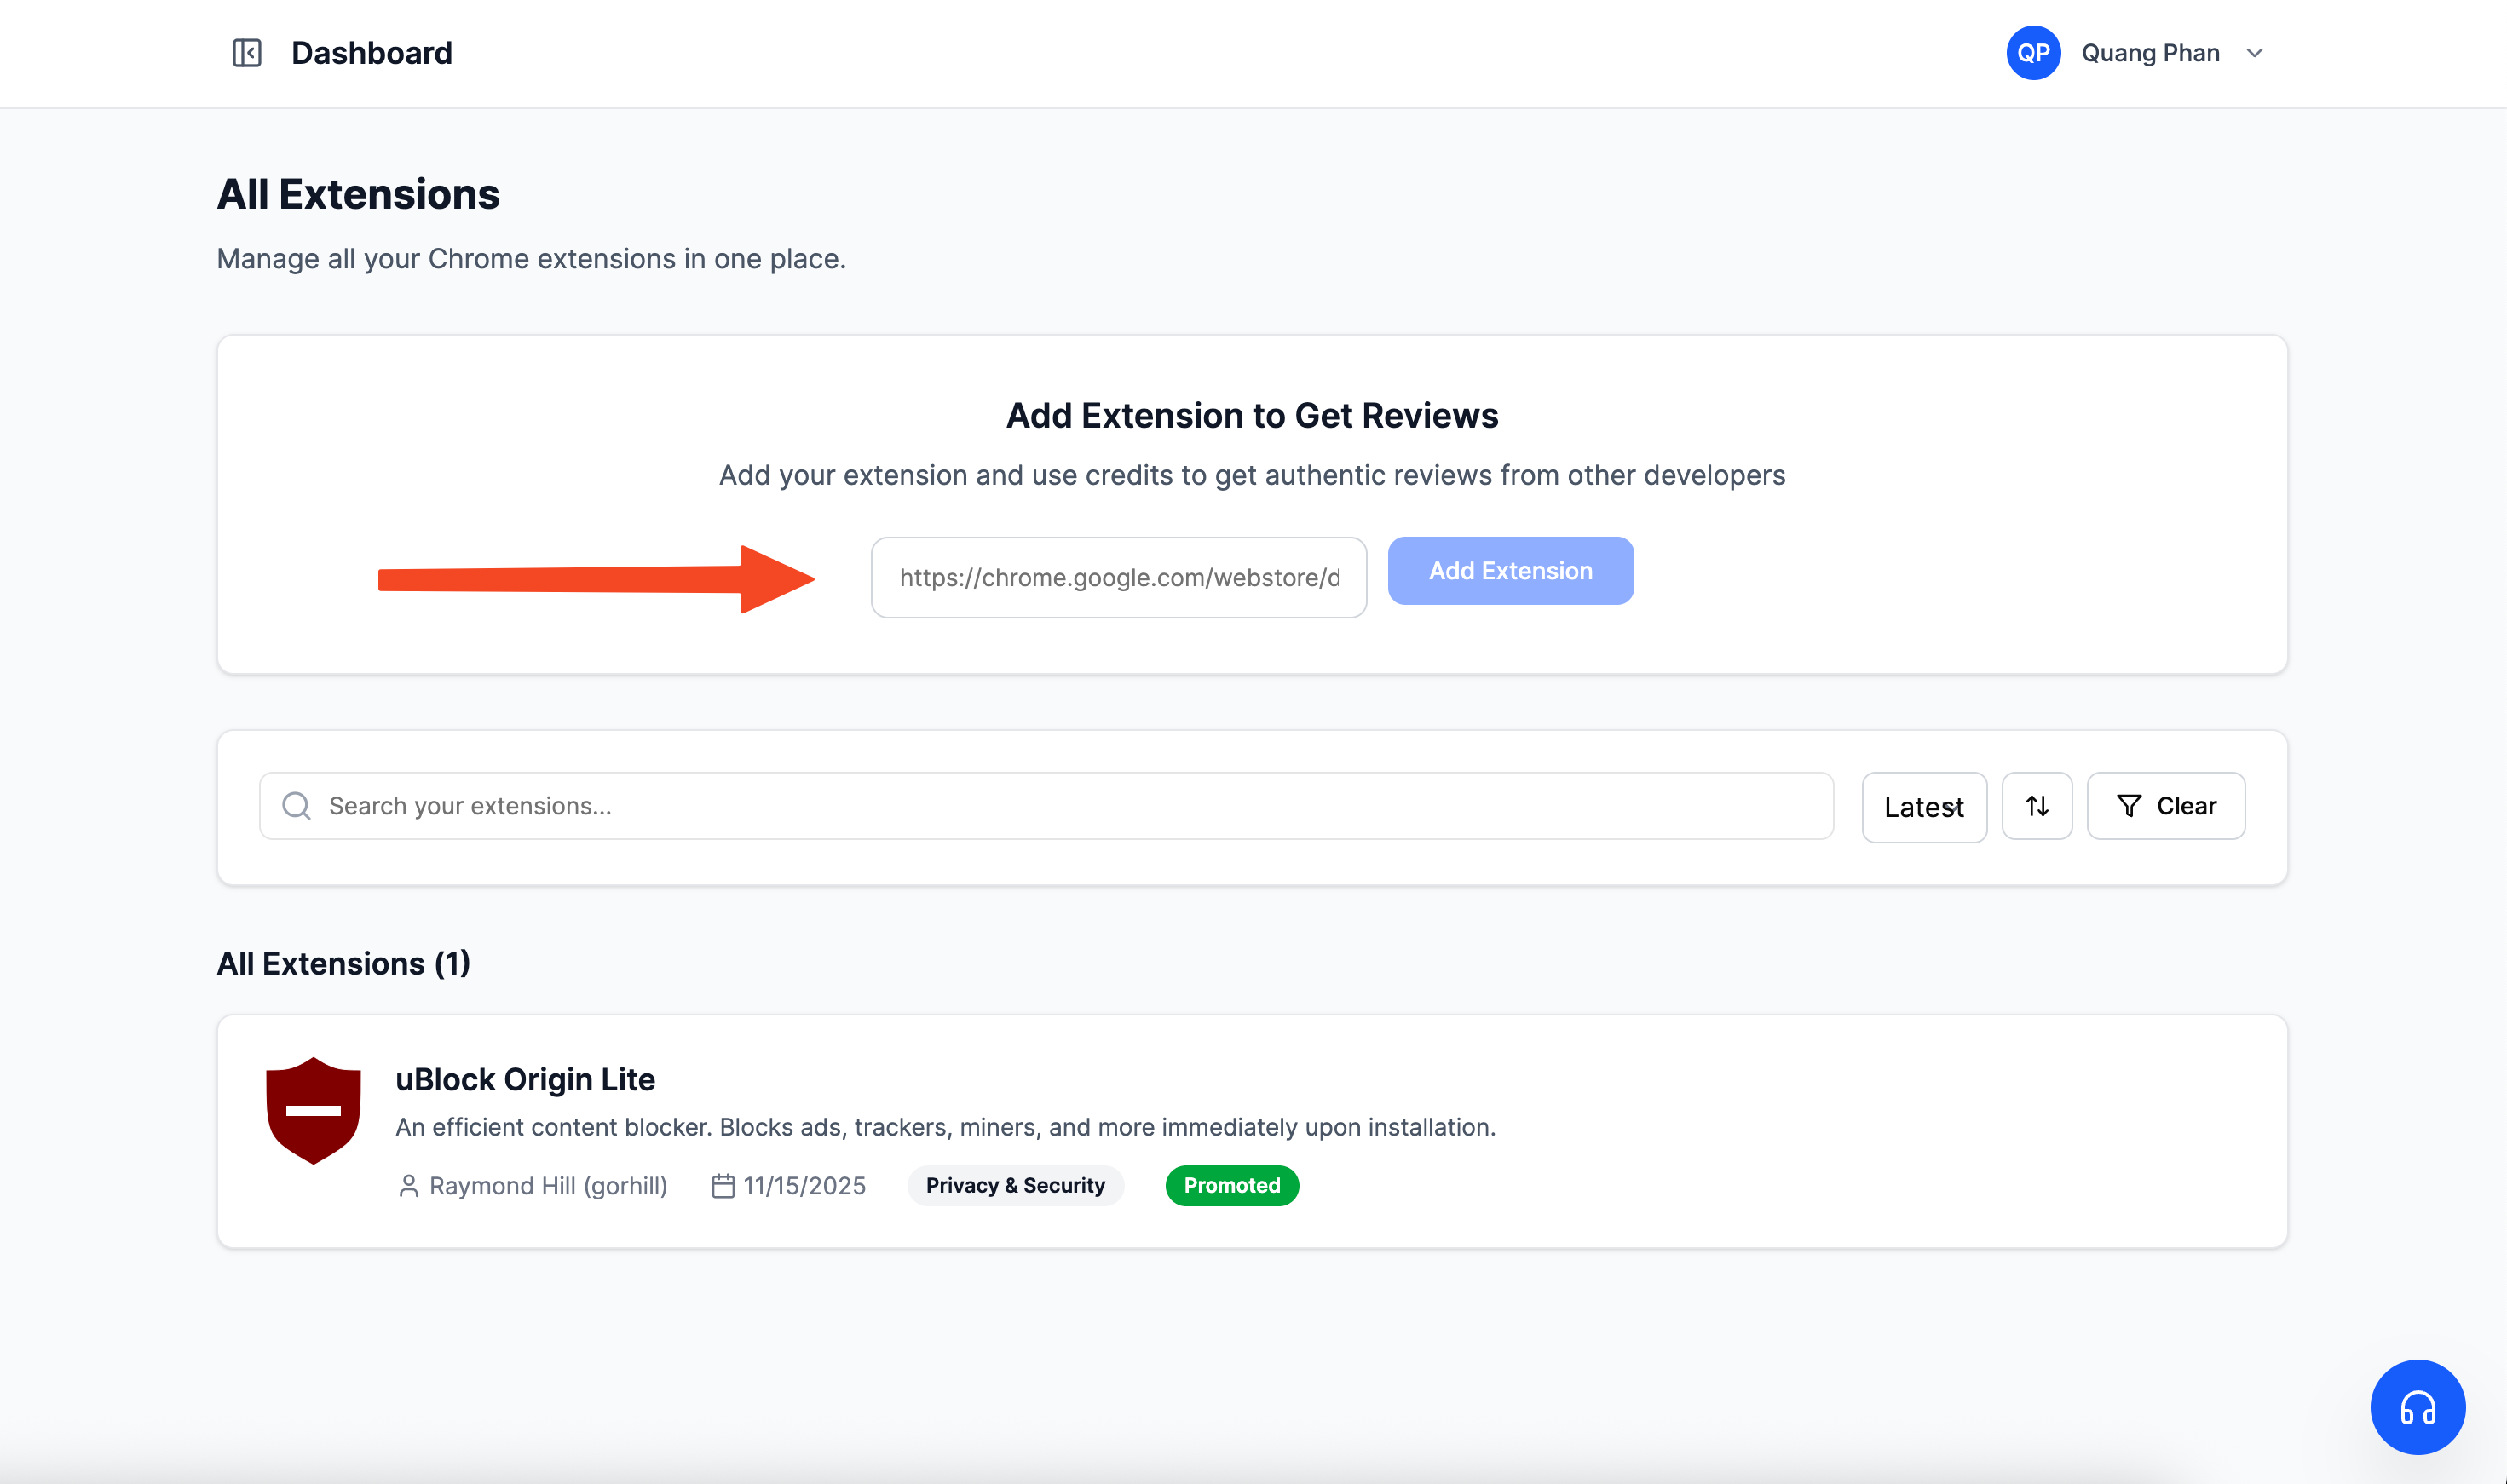Image resolution: width=2507 pixels, height=1484 pixels.
Task: Click the green Promoted badge
Action: (1231, 1185)
